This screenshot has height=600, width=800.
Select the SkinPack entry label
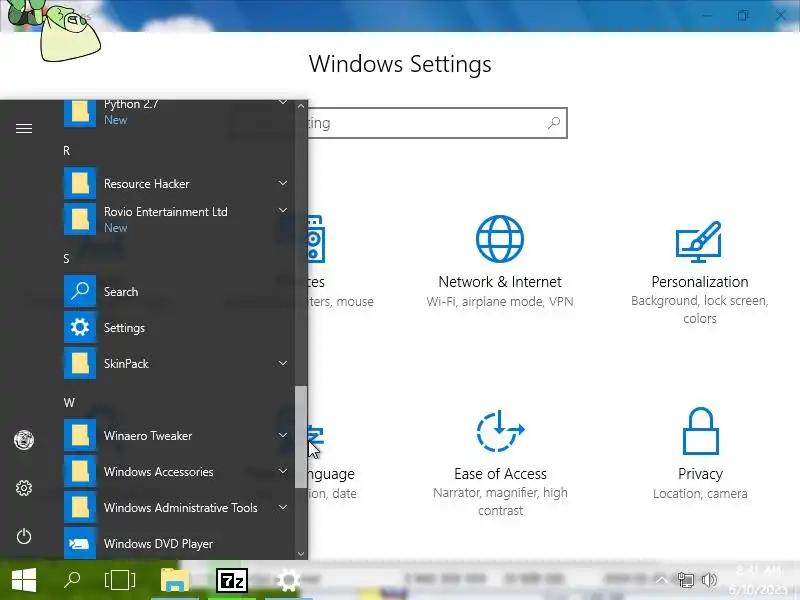point(126,364)
